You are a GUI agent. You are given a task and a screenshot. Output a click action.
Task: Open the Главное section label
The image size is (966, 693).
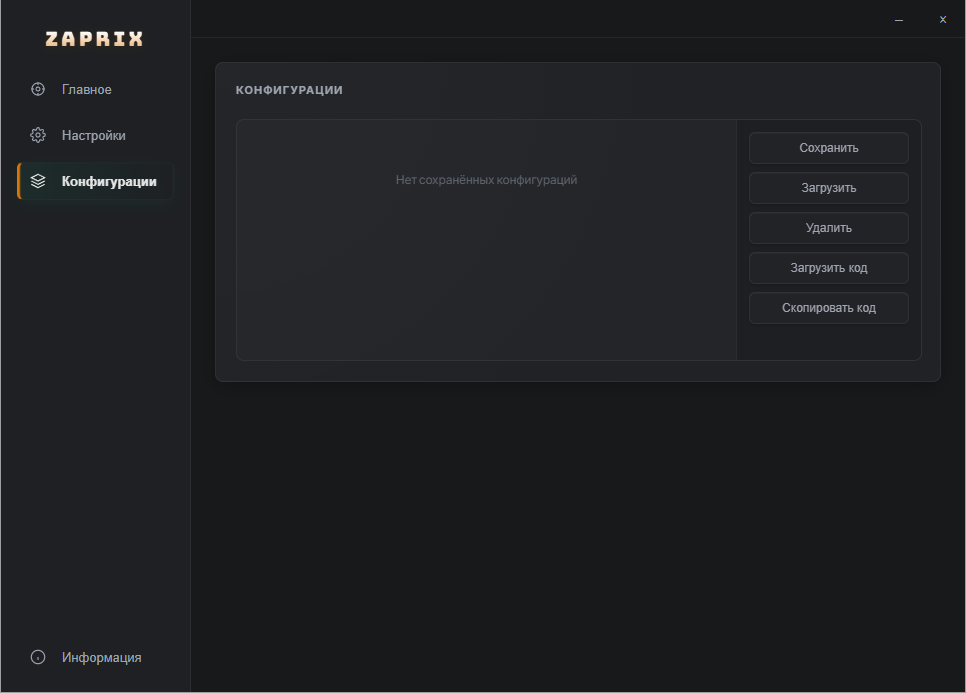[86, 89]
